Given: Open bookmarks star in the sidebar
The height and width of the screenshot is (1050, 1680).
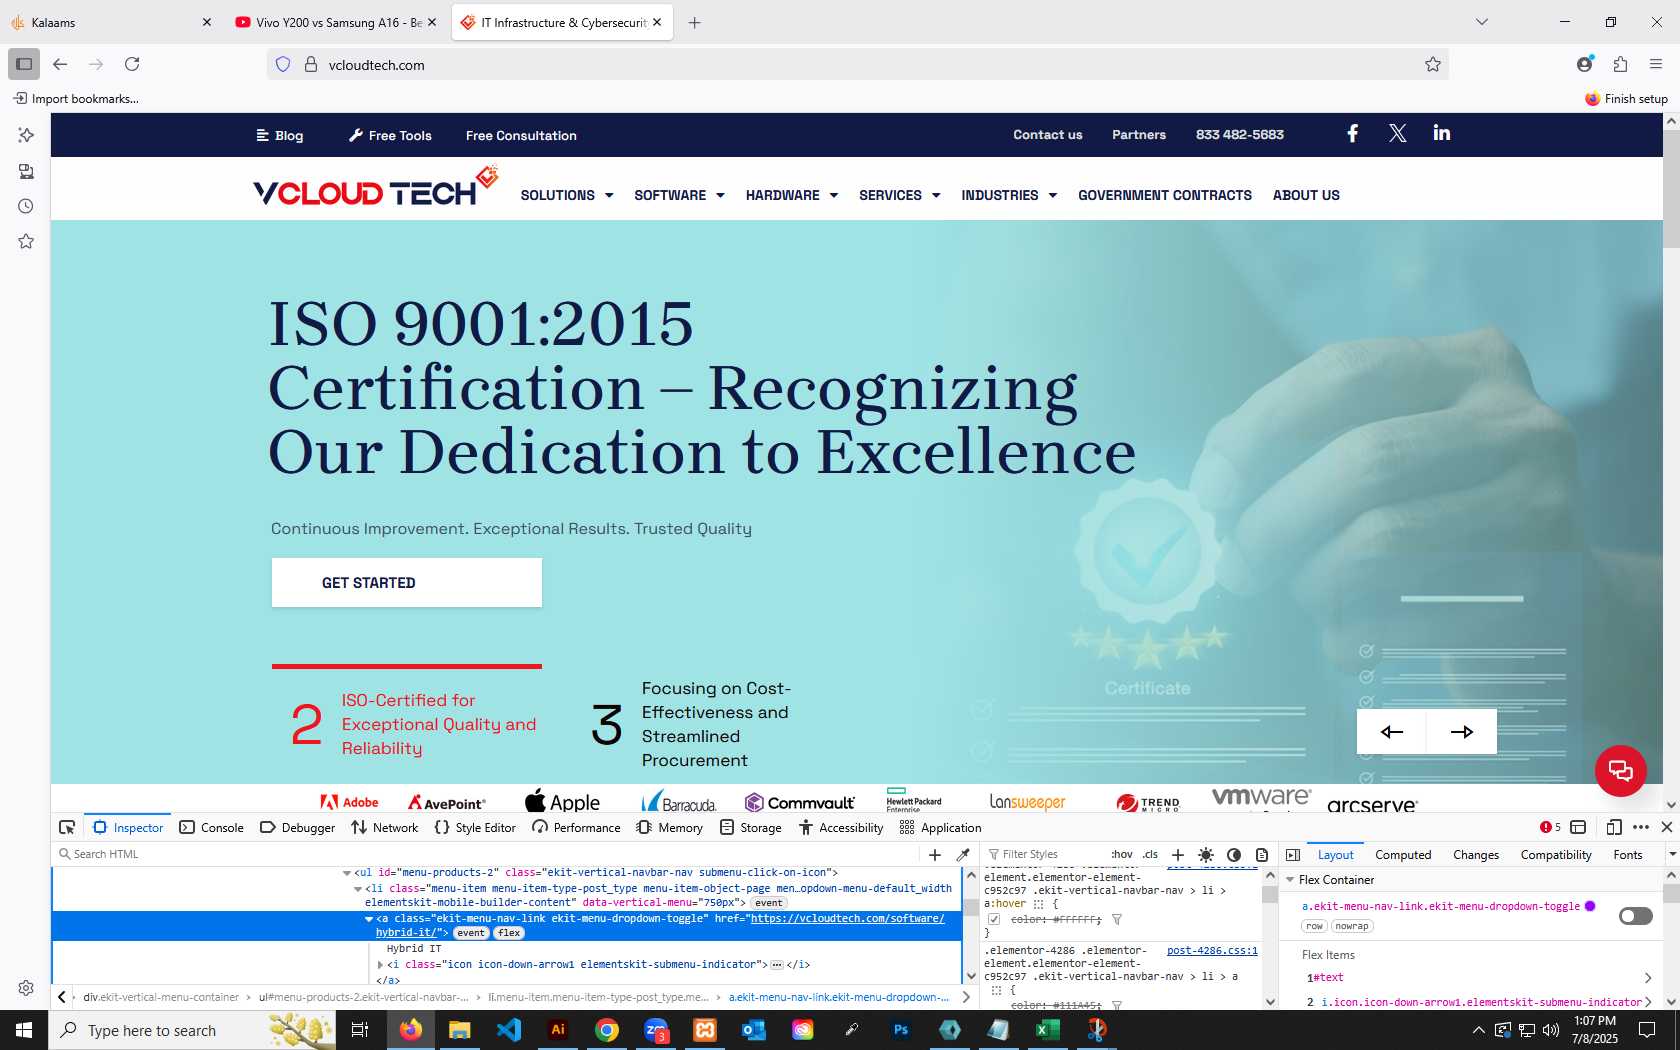Looking at the screenshot, I should (26, 241).
